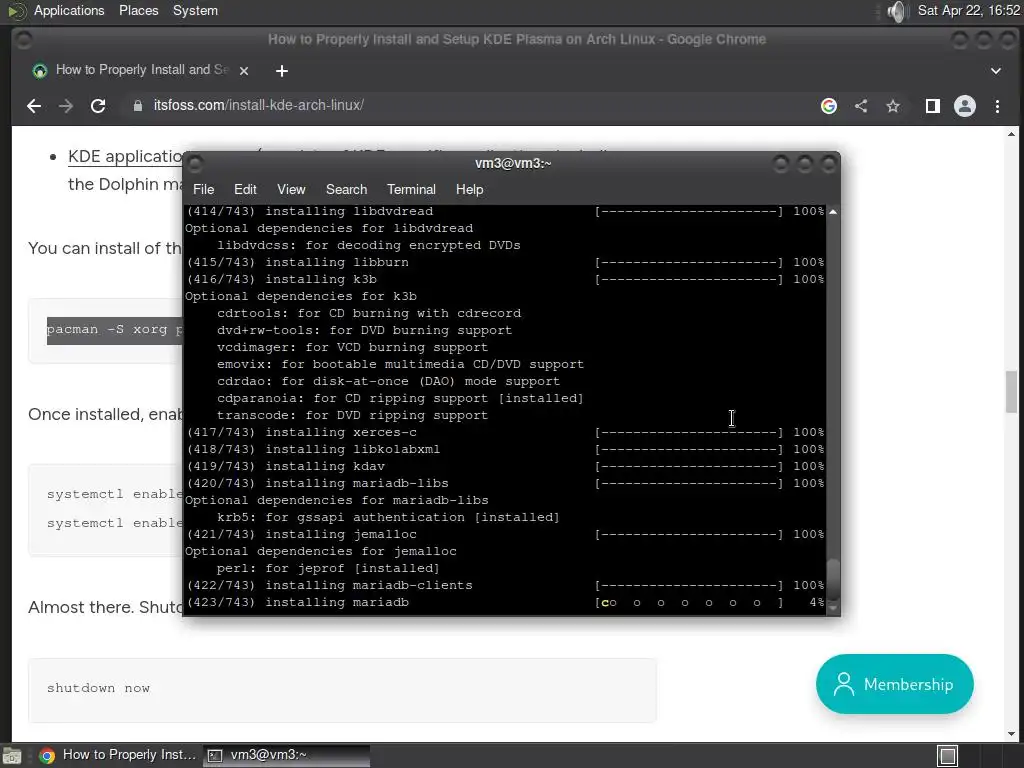Click the volume speaker icon in panel
1024x768 pixels.
[x=898, y=10]
